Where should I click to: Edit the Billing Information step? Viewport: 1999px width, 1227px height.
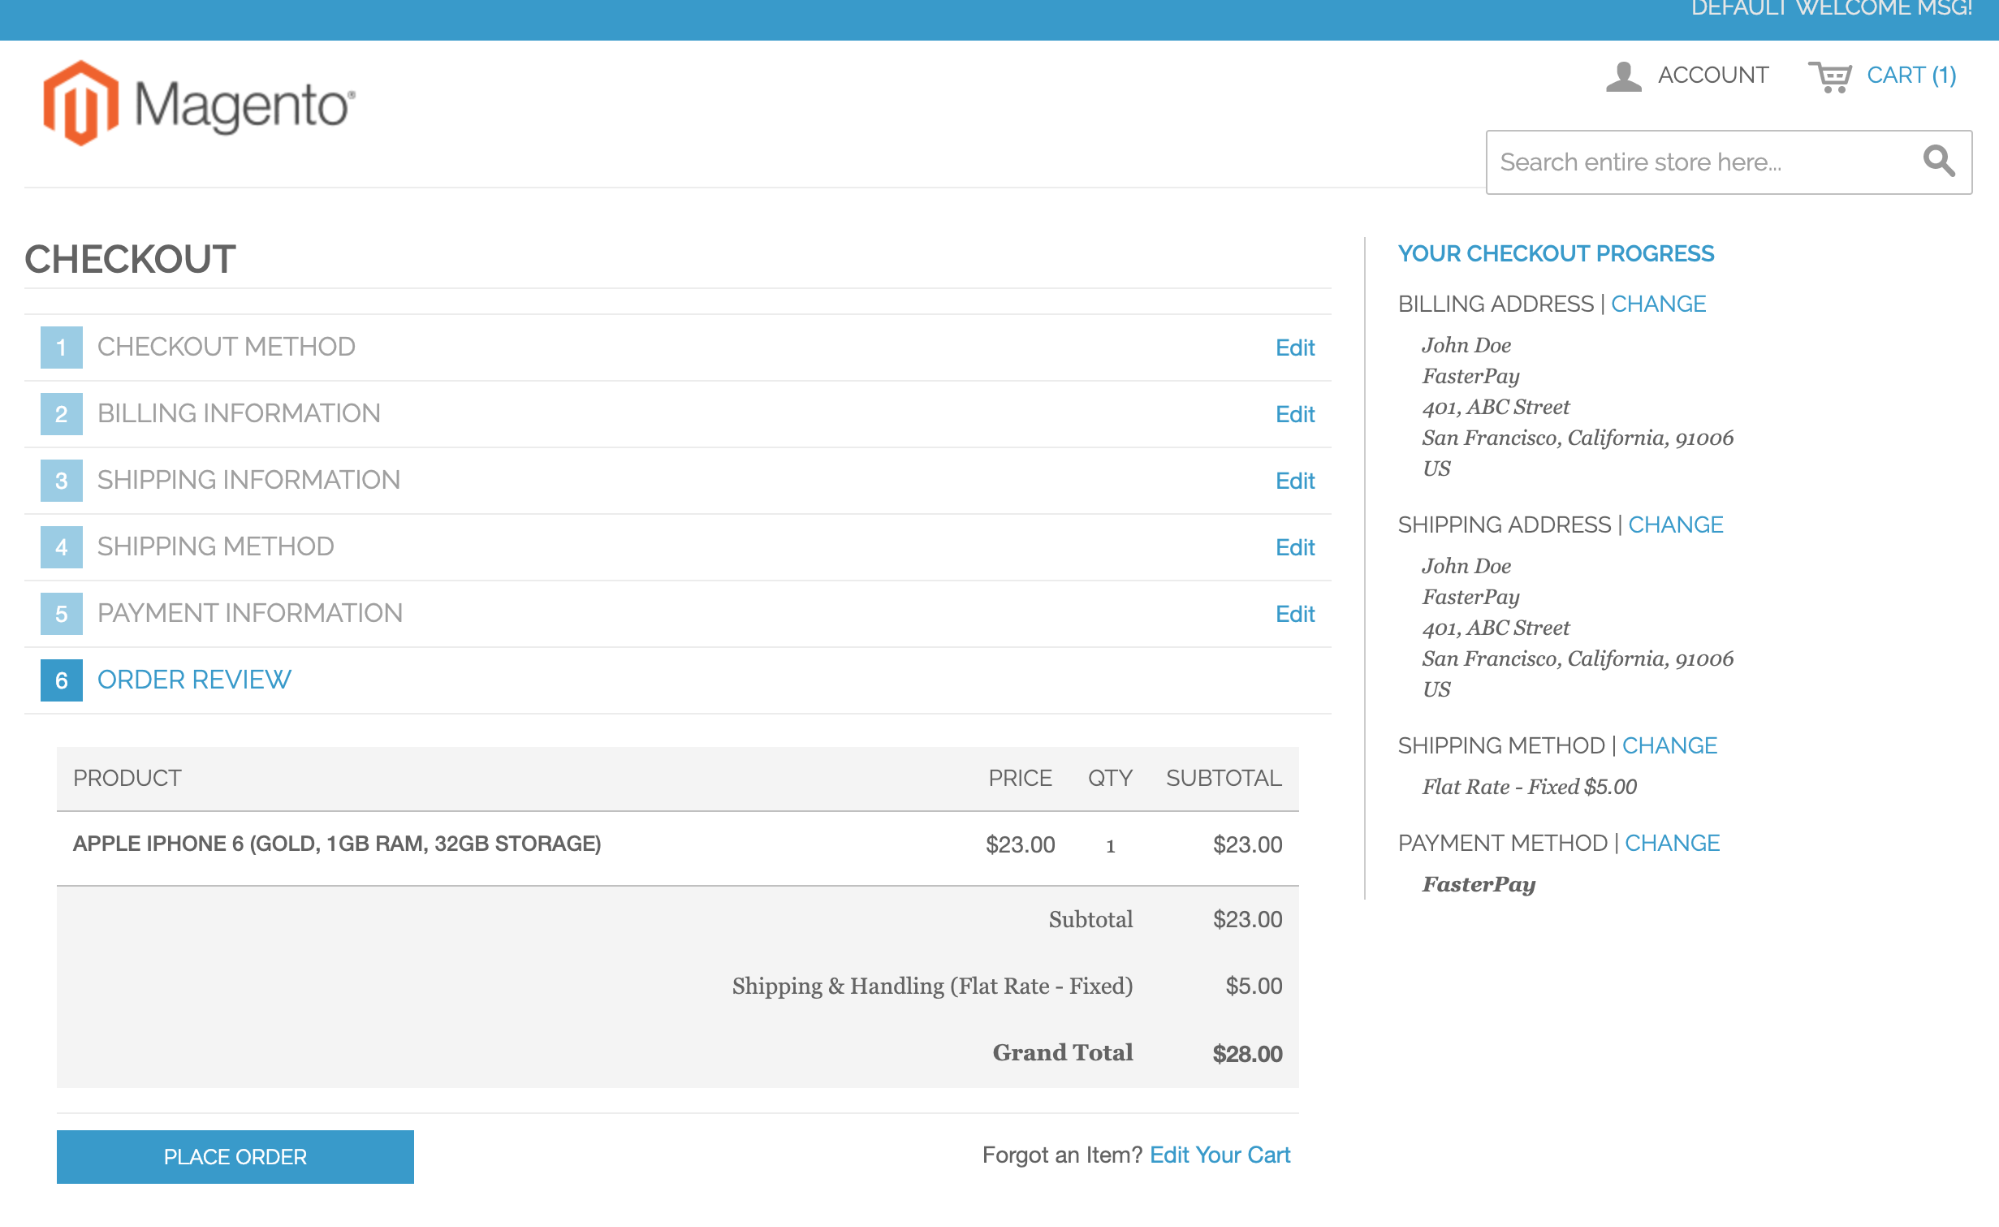coord(1294,414)
